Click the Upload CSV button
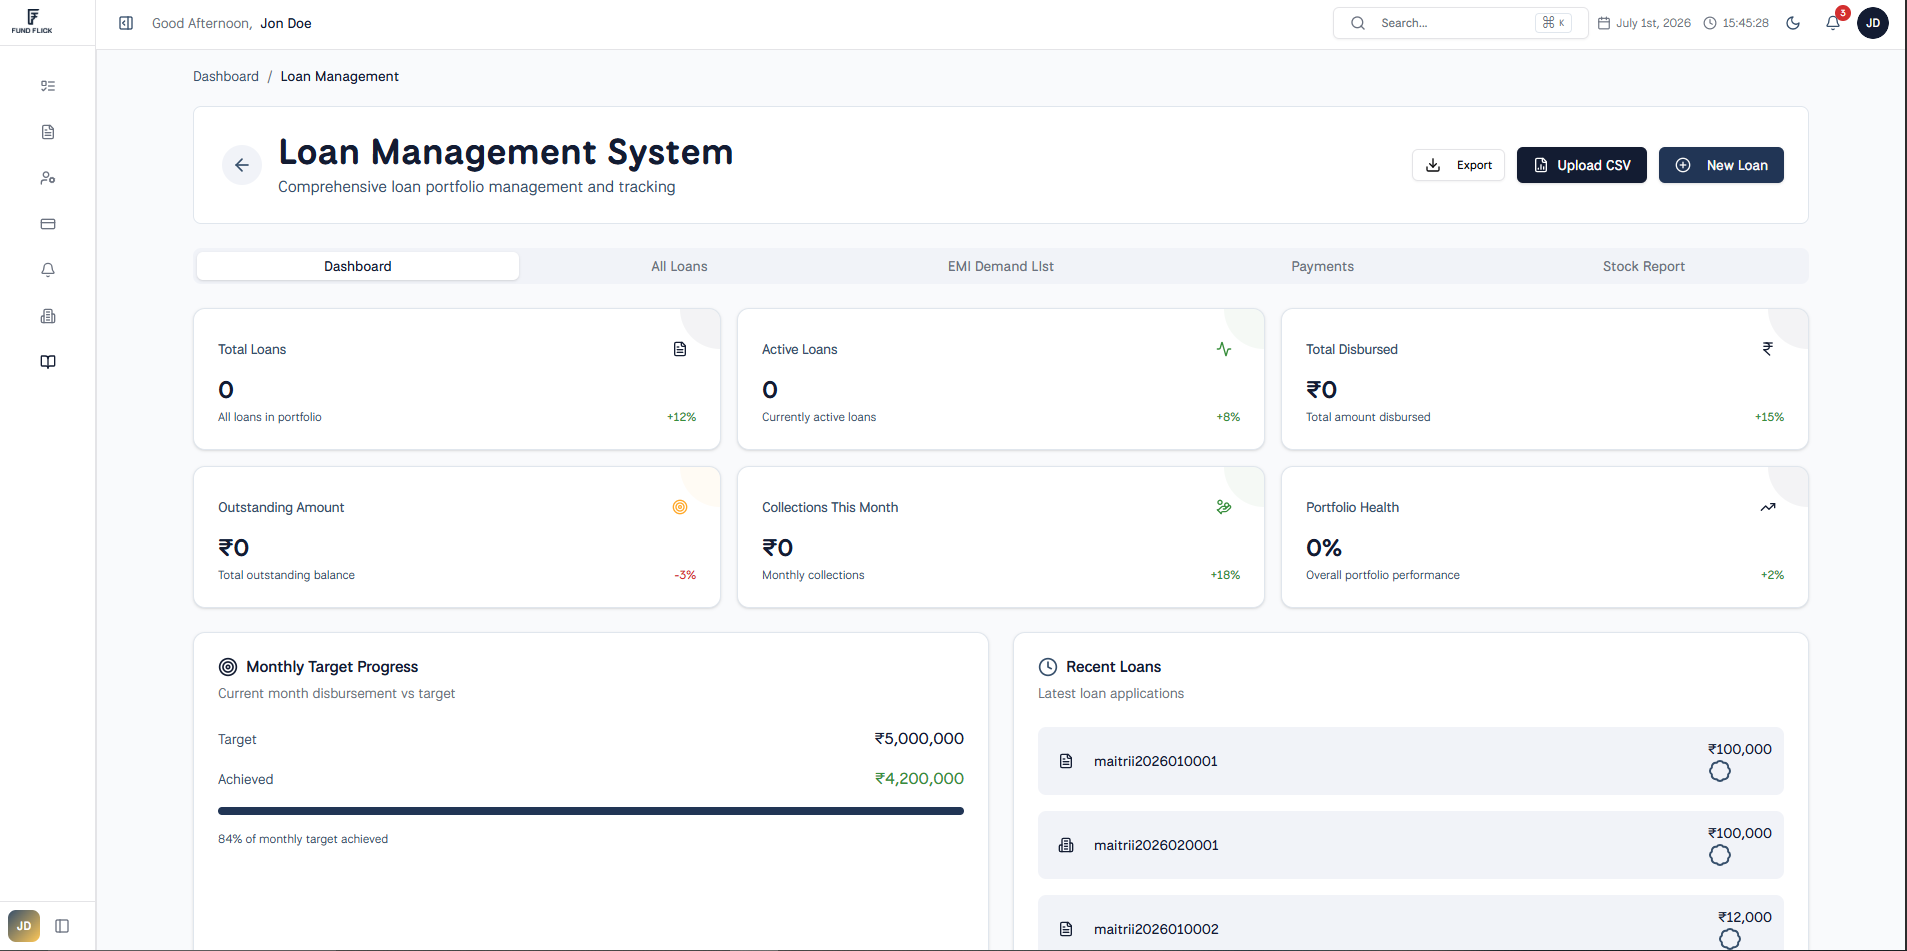This screenshot has height=951, width=1907. 1582,165
